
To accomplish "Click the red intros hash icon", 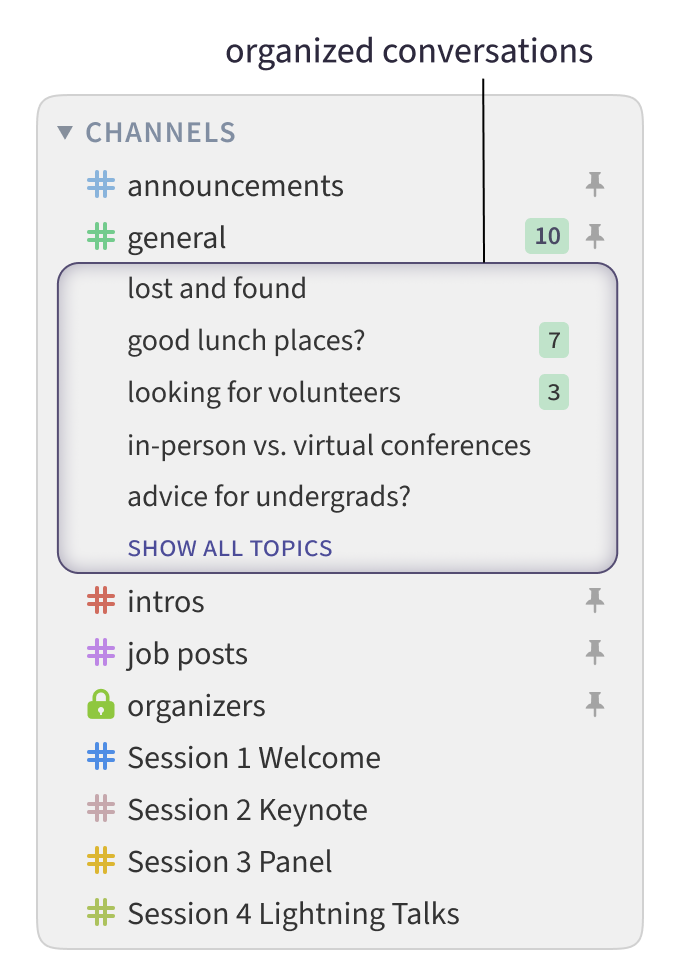I will pyautogui.click(x=101, y=601).
